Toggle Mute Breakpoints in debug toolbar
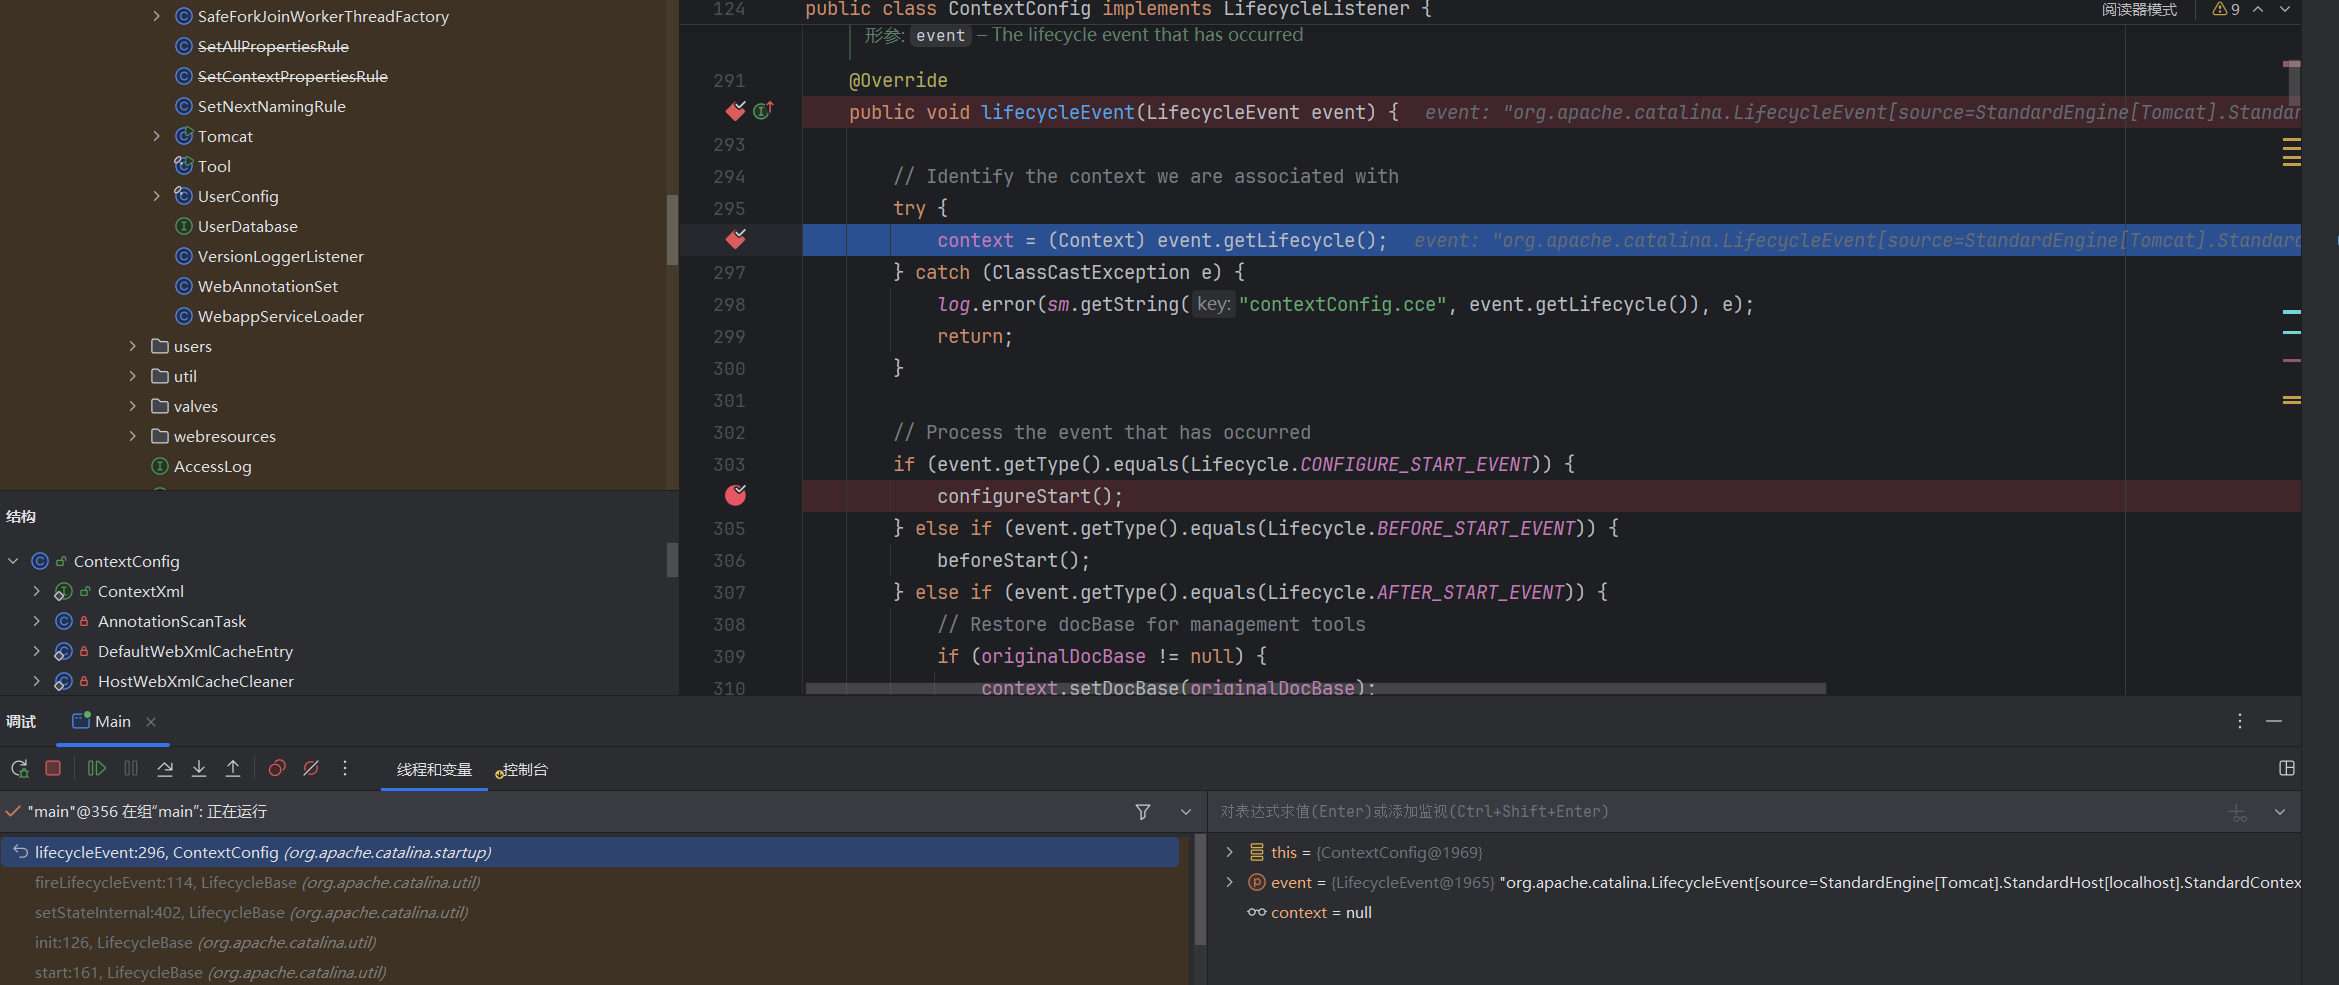2339x985 pixels. tap(311, 769)
